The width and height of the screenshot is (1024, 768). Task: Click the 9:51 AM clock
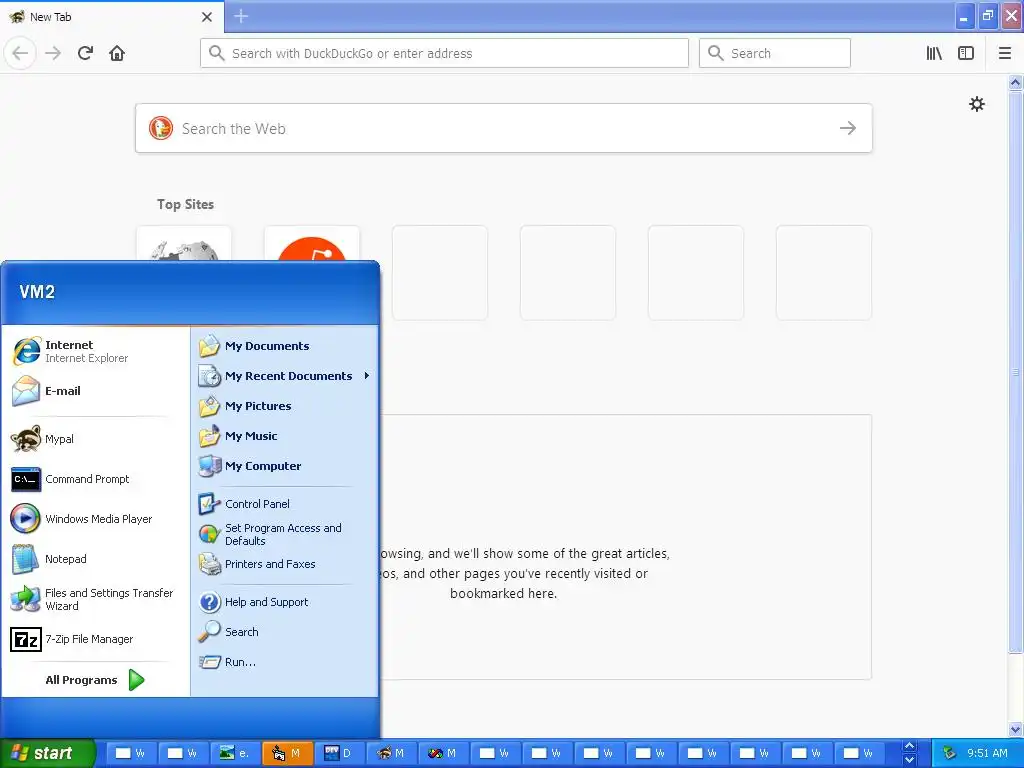click(x=987, y=753)
